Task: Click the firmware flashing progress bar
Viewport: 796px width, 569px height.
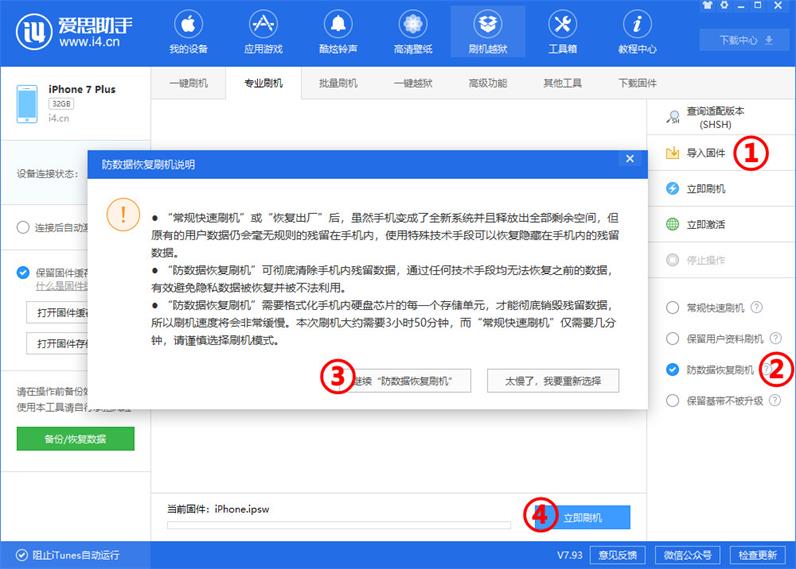Action: pyautogui.click(x=339, y=525)
